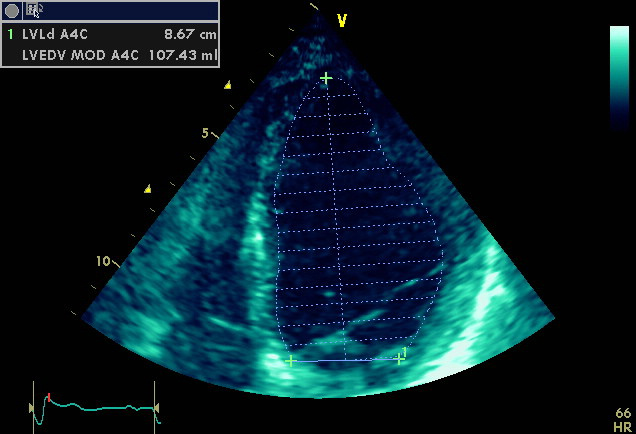Click the 10 cm depth scale label

[103, 261]
